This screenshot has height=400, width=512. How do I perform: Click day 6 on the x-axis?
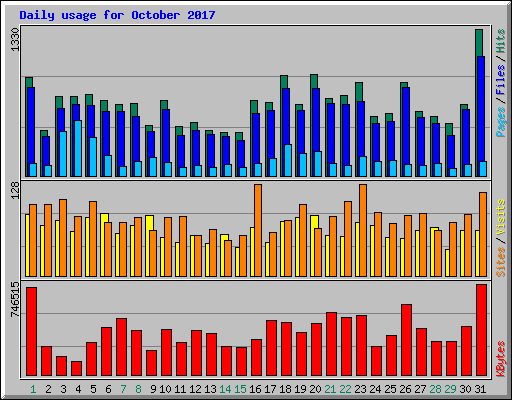click(108, 389)
